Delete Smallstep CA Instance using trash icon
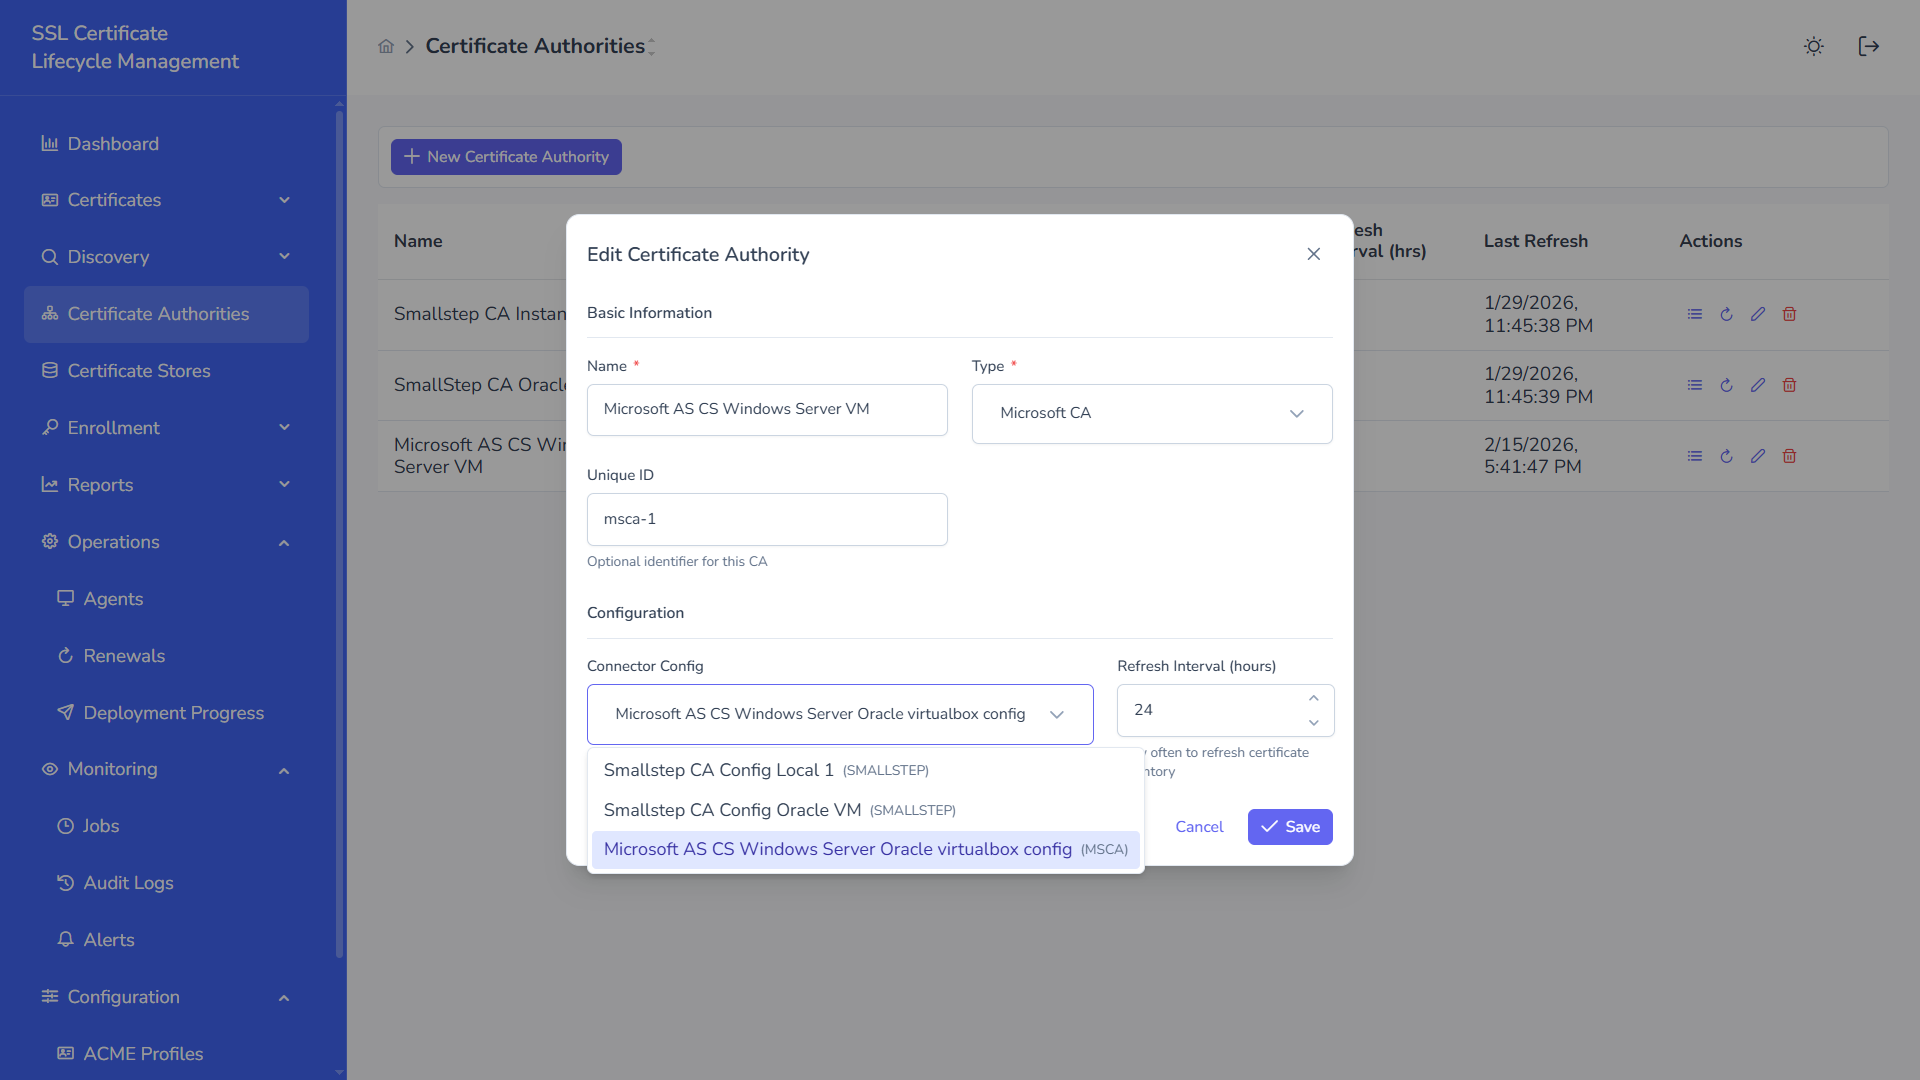This screenshot has width=1920, height=1080. 1790,314
